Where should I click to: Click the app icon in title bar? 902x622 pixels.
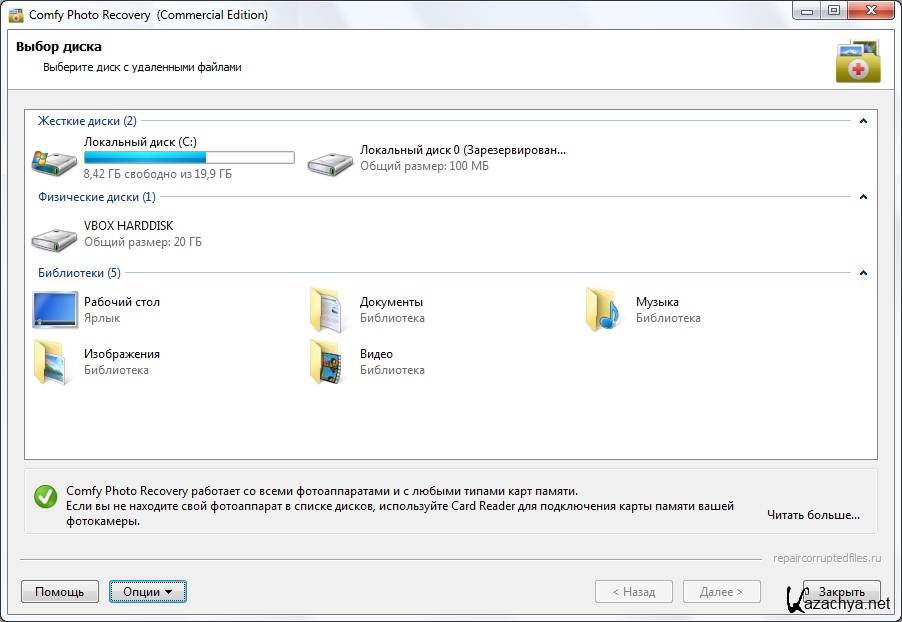tap(15, 15)
